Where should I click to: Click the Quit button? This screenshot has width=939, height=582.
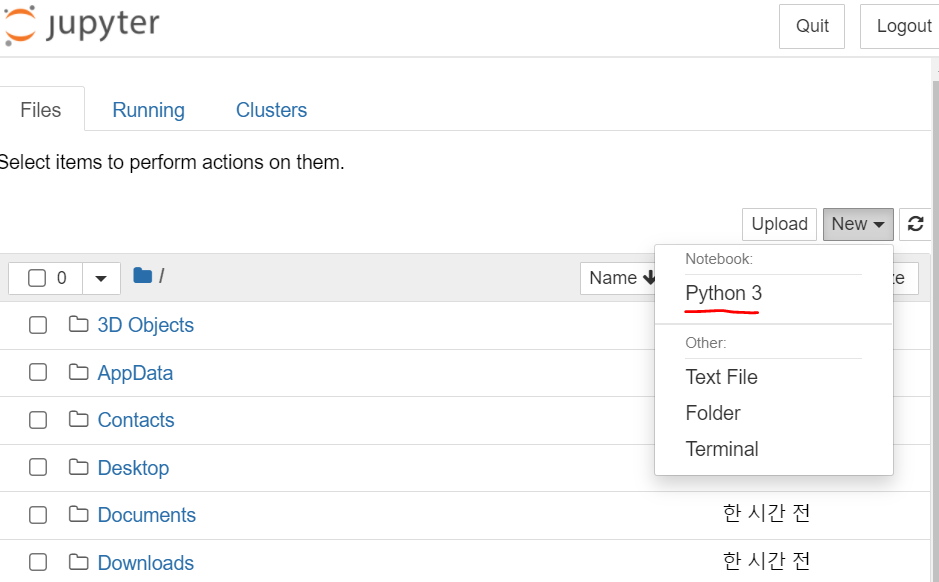[x=812, y=26]
